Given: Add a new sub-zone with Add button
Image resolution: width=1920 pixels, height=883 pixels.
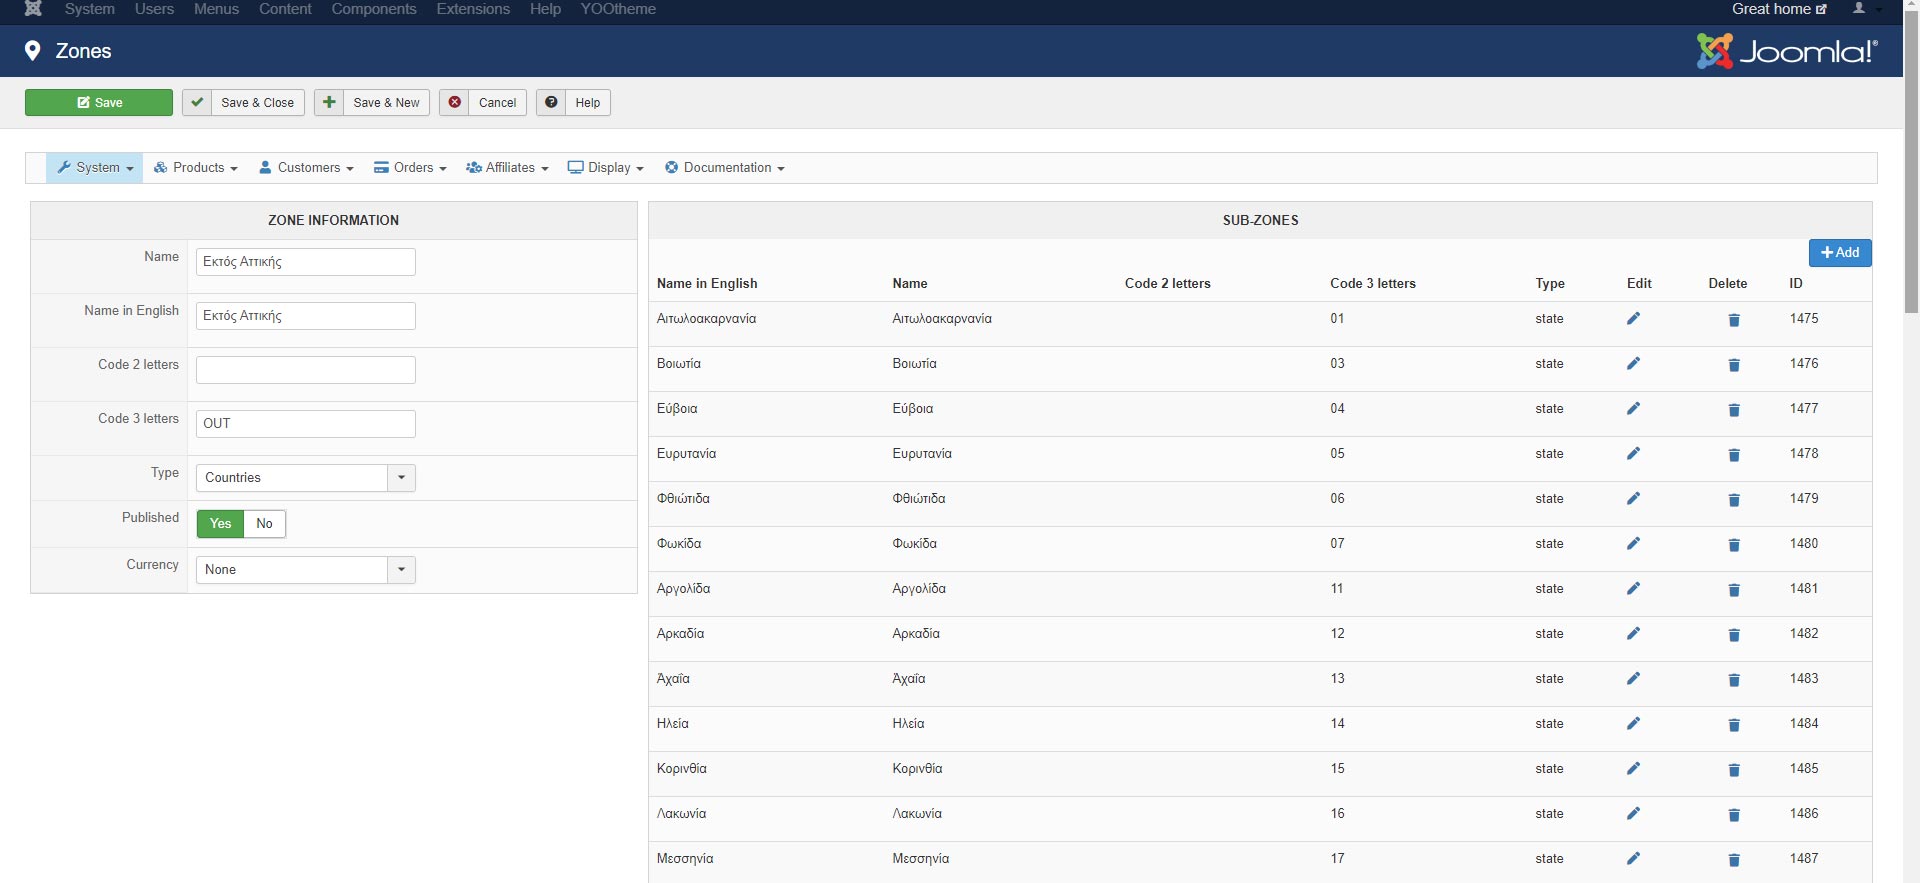Looking at the screenshot, I should tap(1839, 253).
